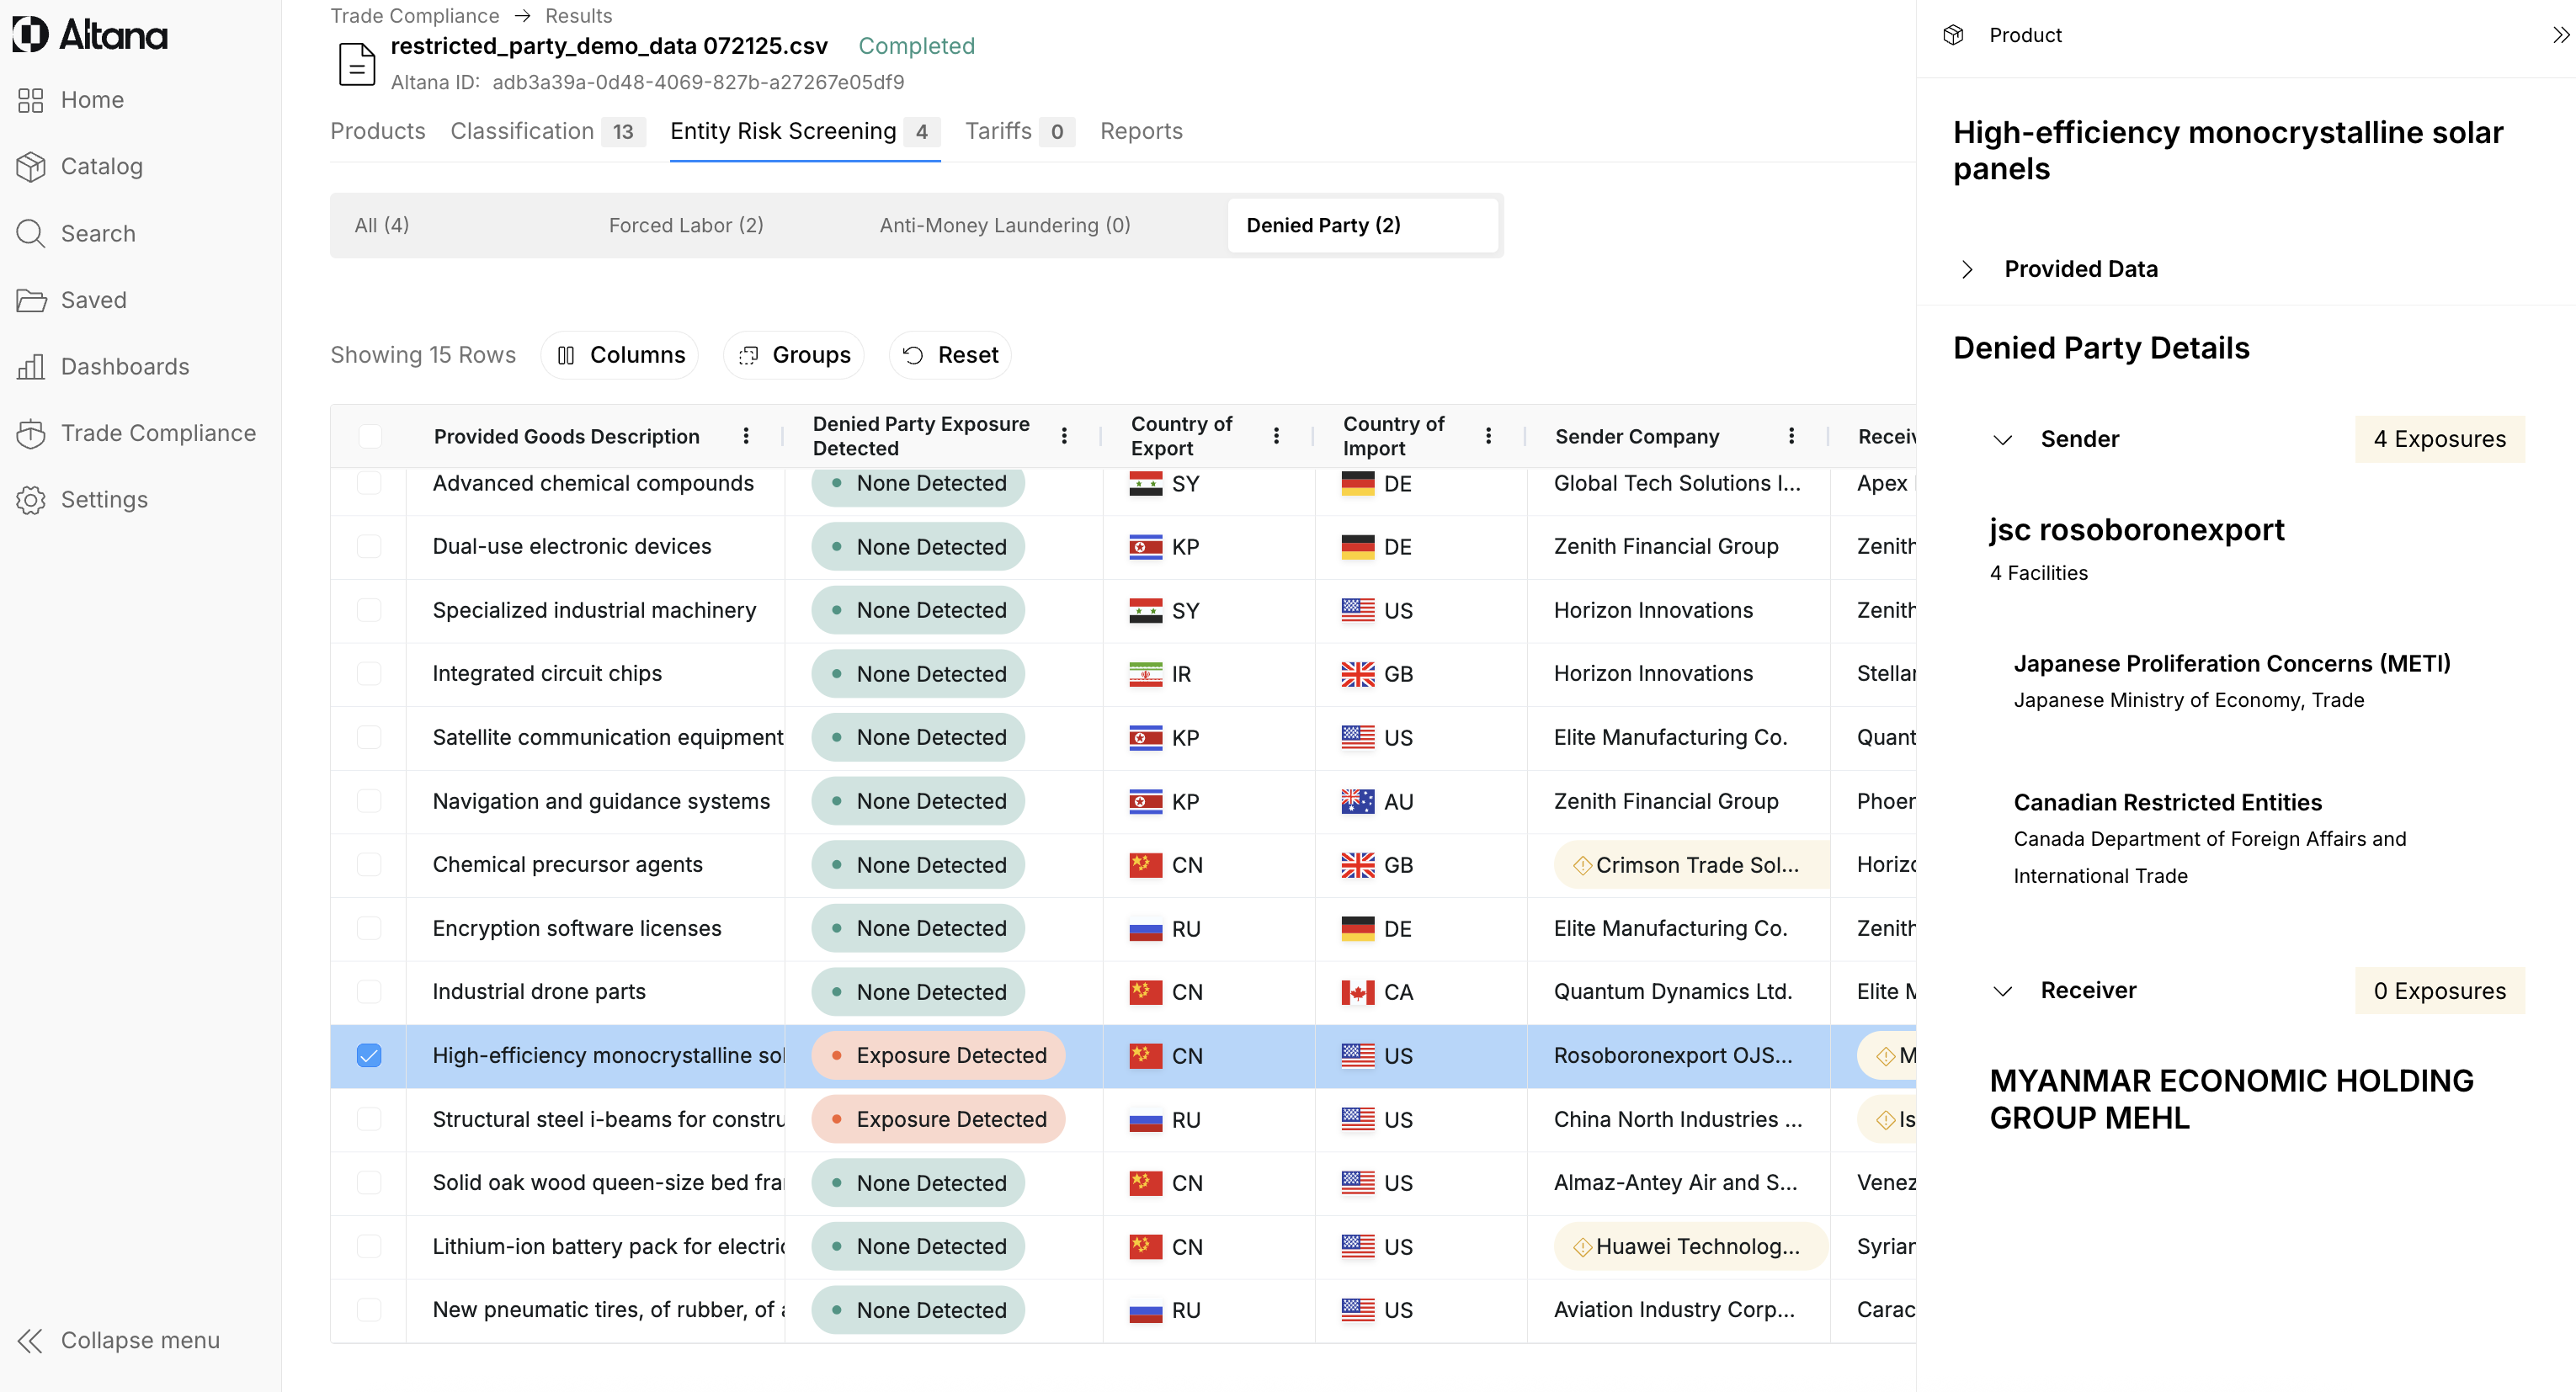
Task: Toggle the select-all header checkbox
Action: pyautogui.click(x=369, y=436)
